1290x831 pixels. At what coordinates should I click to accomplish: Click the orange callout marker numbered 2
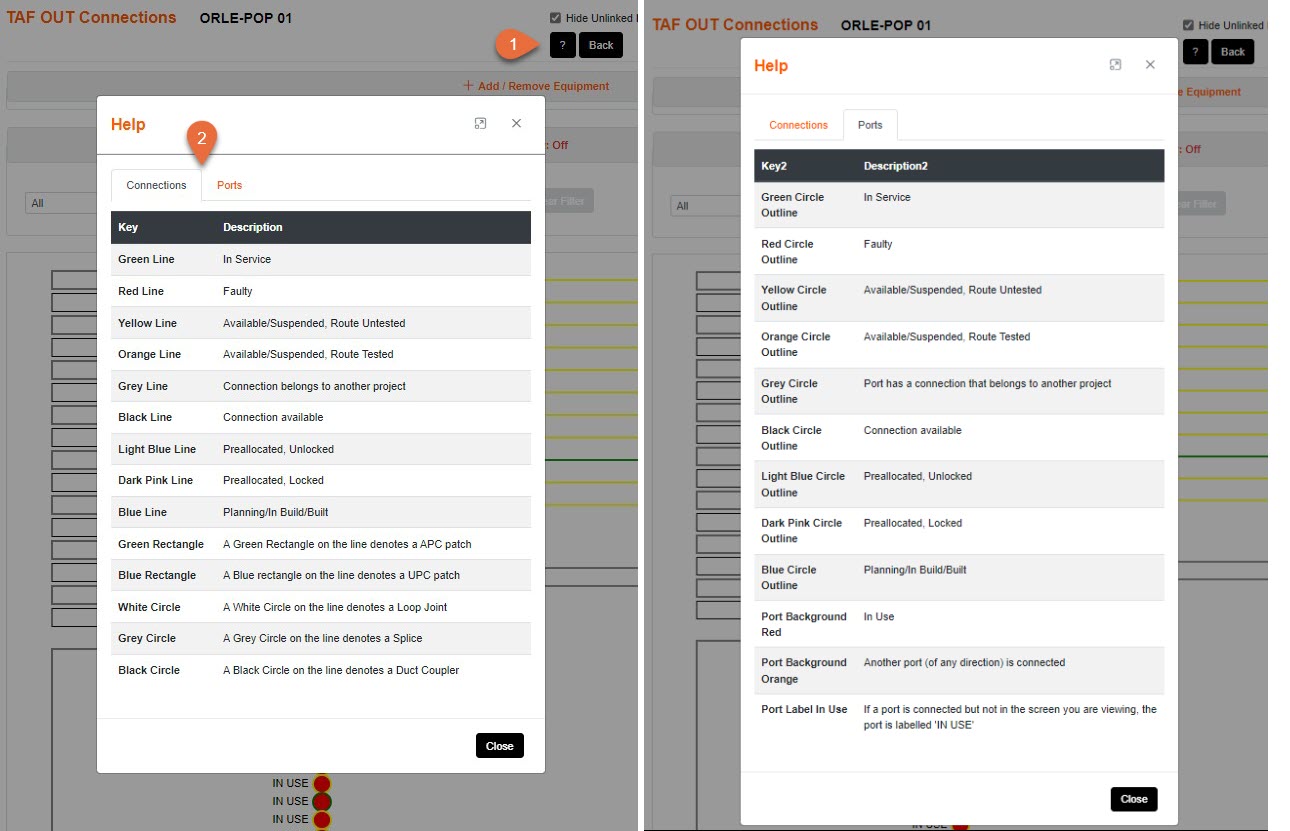tap(202, 139)
